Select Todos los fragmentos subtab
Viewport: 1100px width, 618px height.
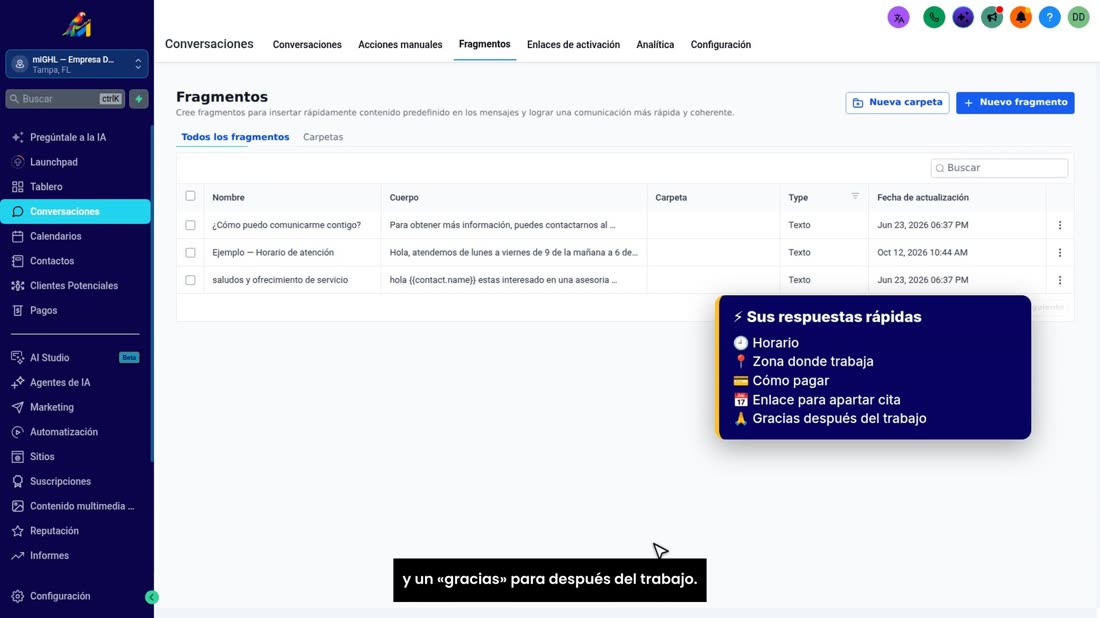pyautogui.click(x=235, y=137)
